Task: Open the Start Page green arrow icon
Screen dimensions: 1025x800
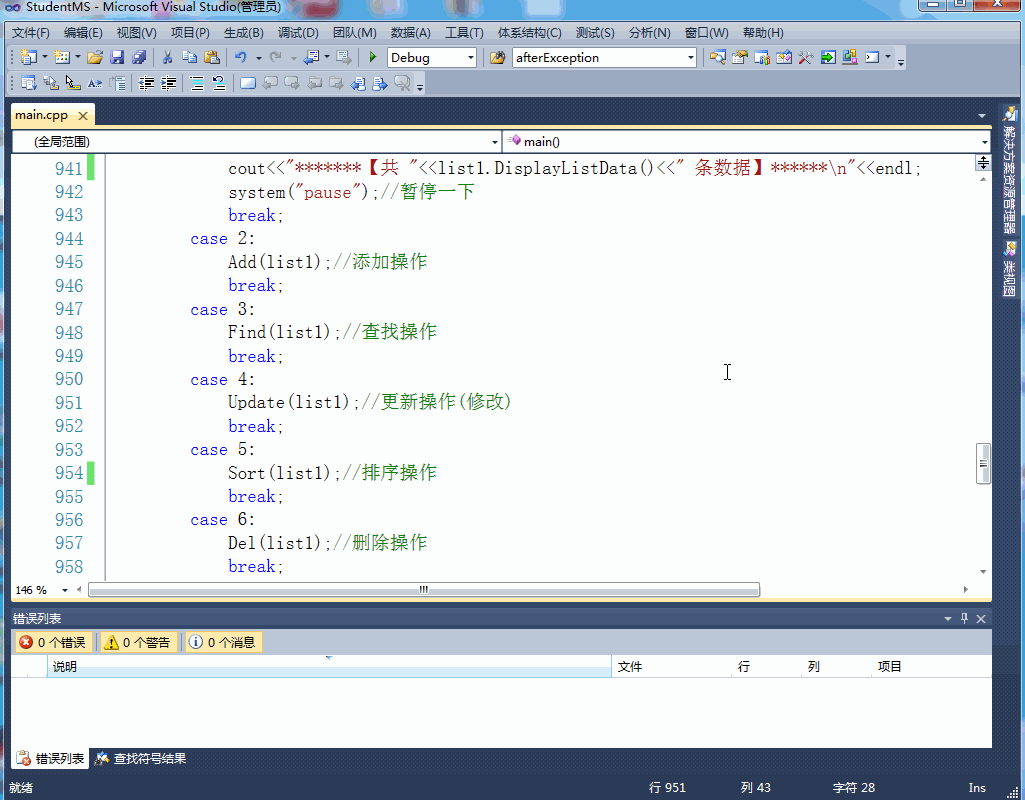Action: (828, 58)
